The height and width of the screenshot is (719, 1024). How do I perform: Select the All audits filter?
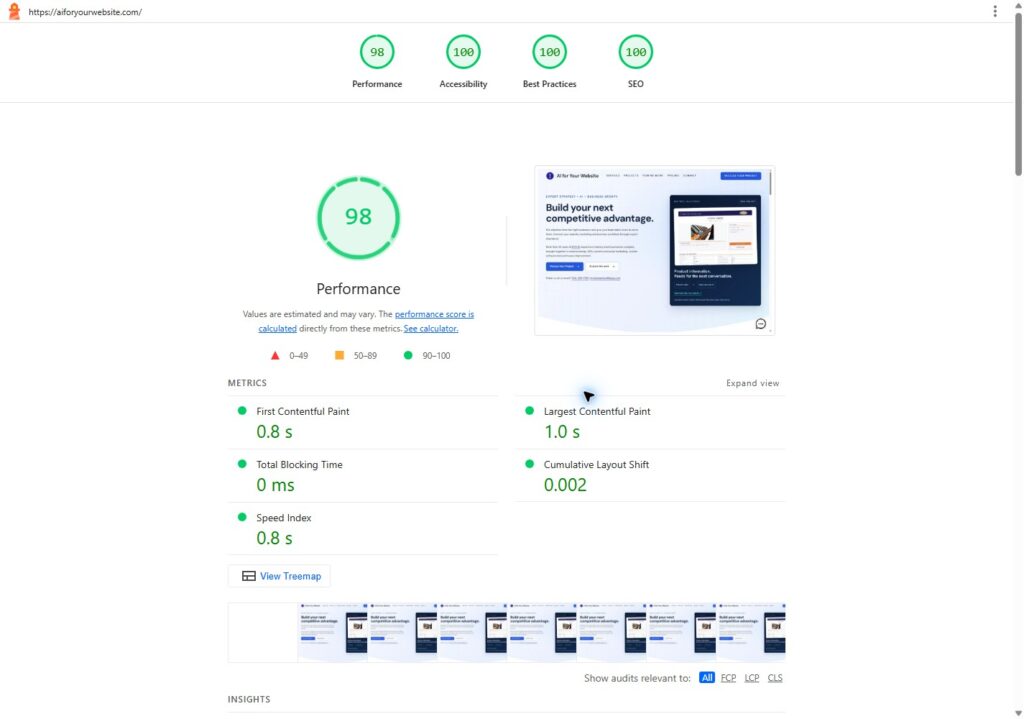[x=707, y=678]
